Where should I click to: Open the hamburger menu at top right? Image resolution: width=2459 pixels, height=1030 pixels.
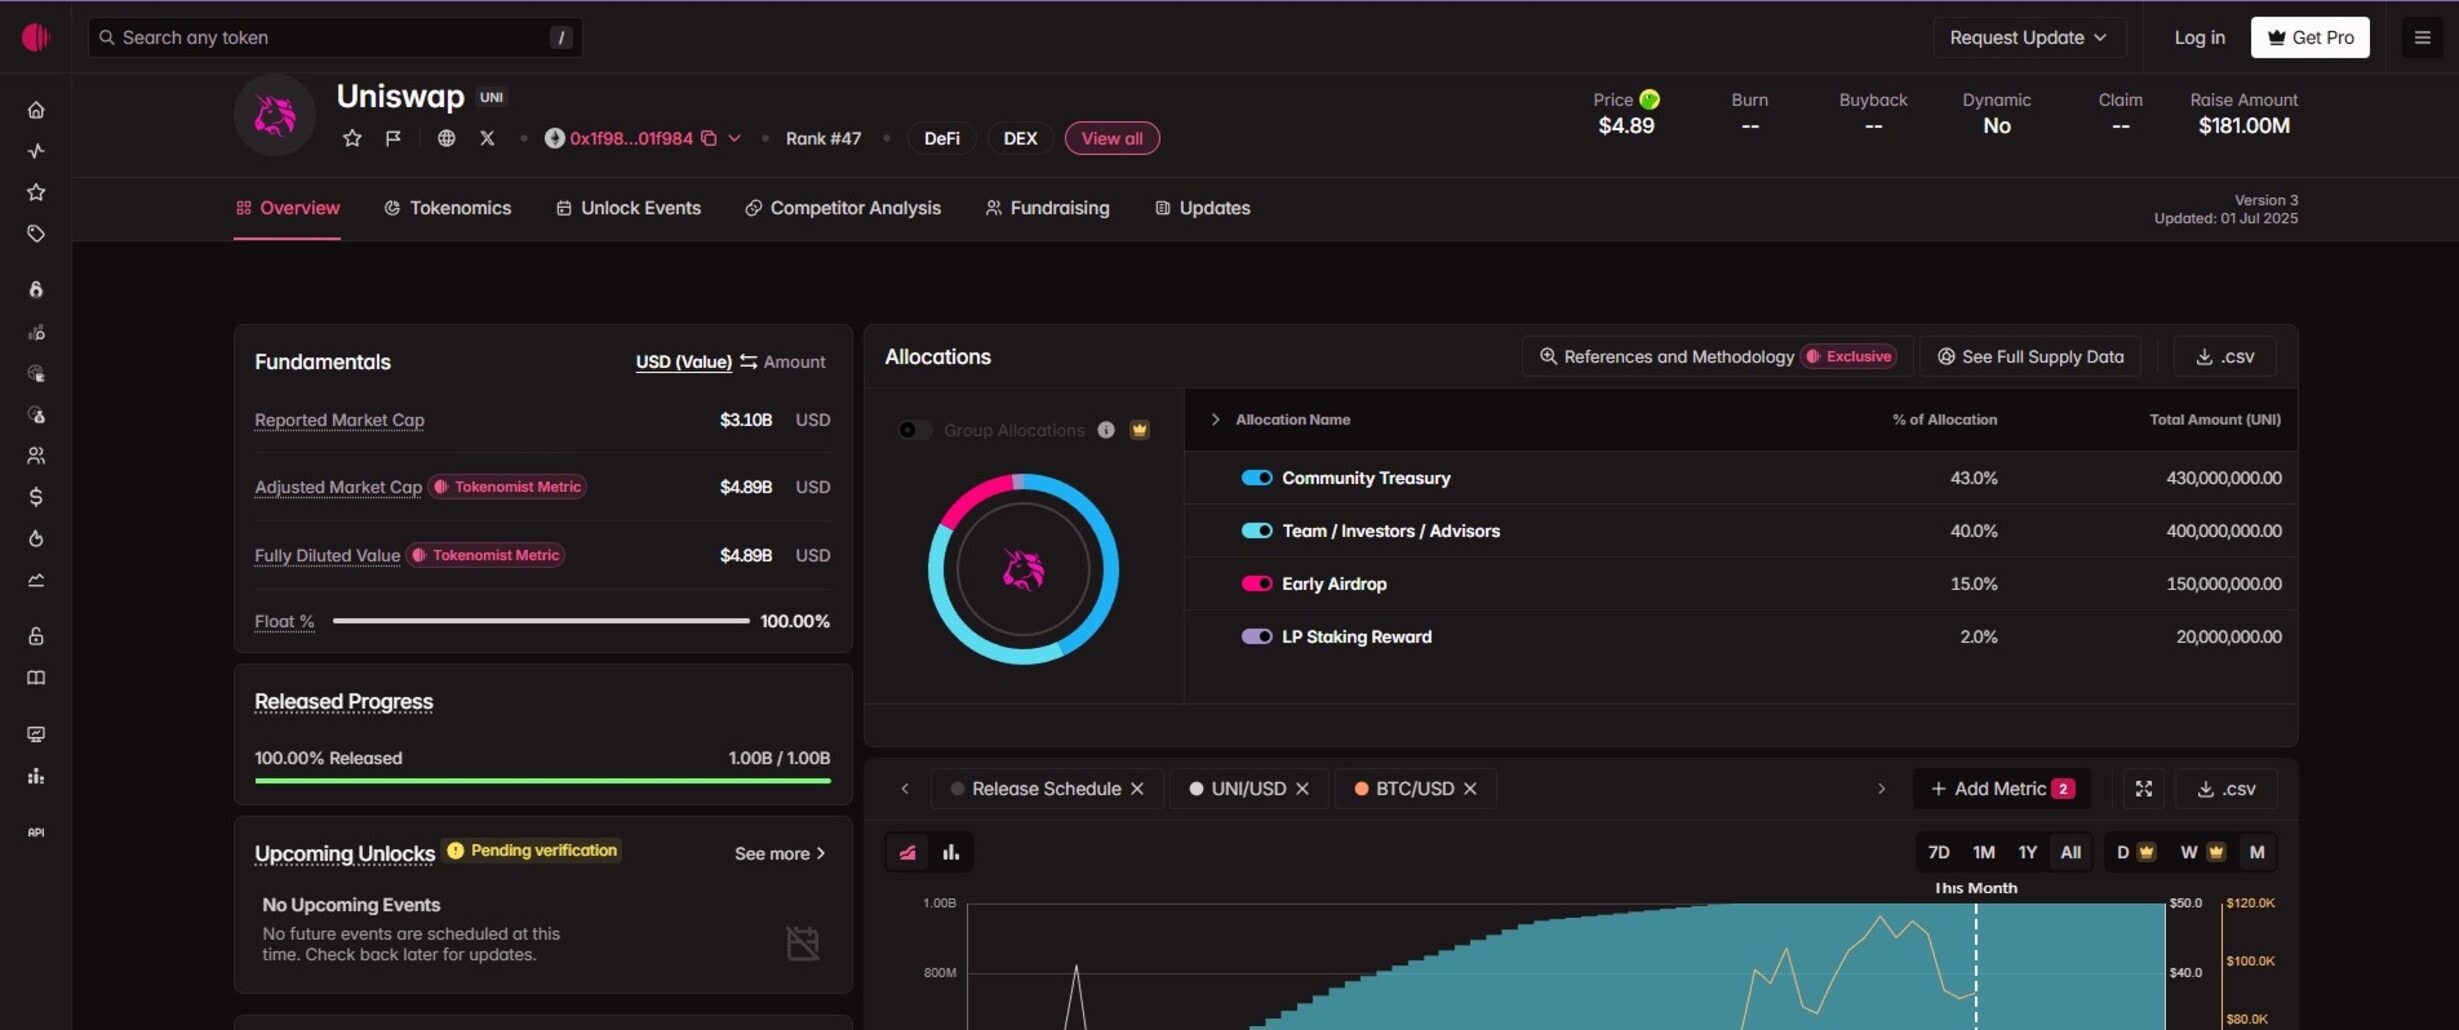2421,38
